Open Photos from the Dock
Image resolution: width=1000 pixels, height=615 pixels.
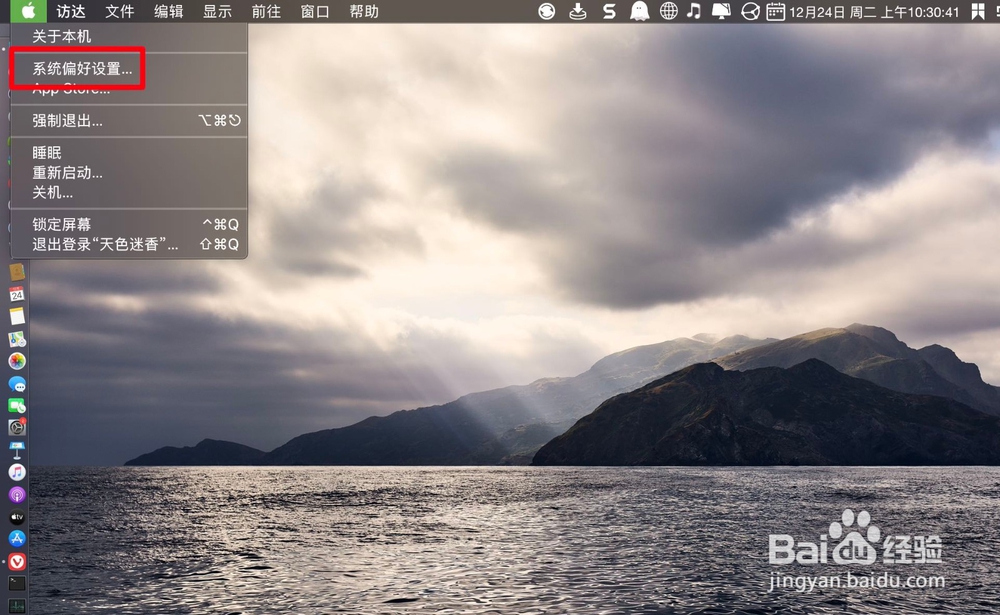coord(17,362)
